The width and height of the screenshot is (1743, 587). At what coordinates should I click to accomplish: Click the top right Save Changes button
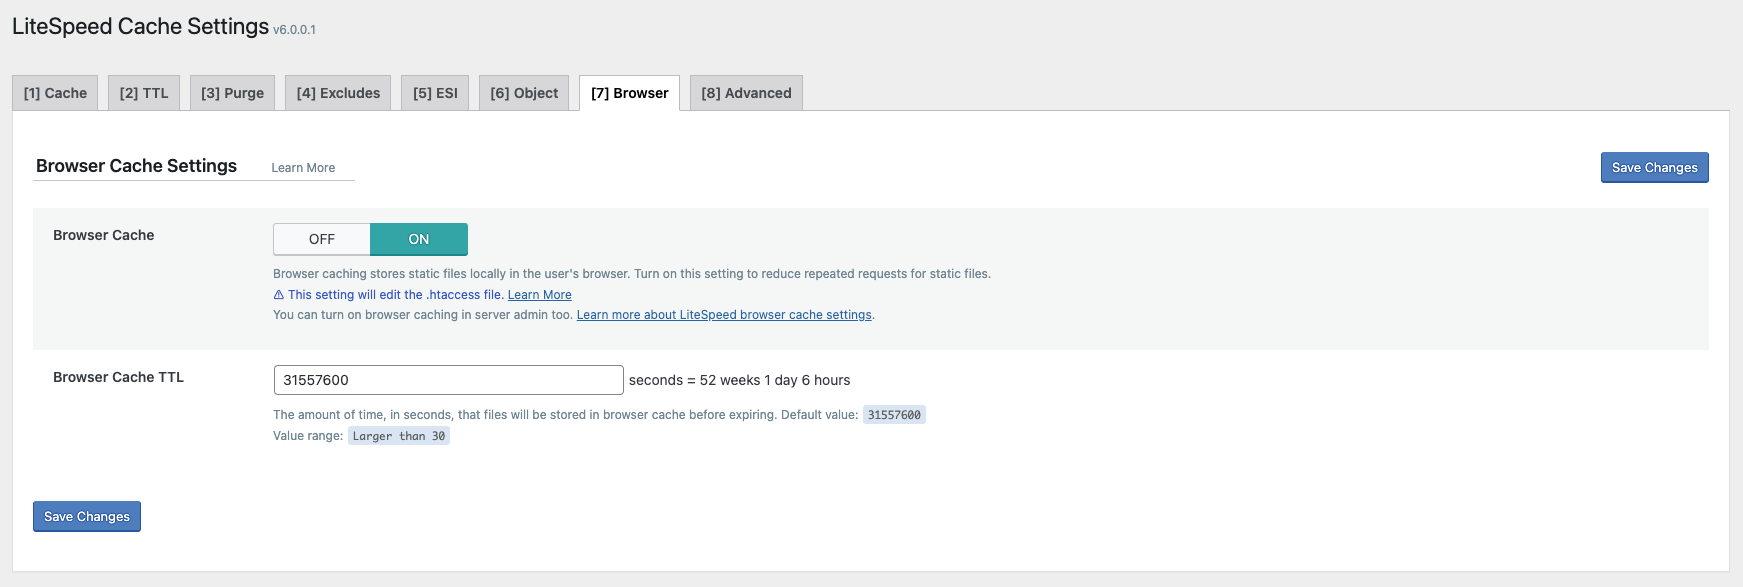tap(1654, 167)
